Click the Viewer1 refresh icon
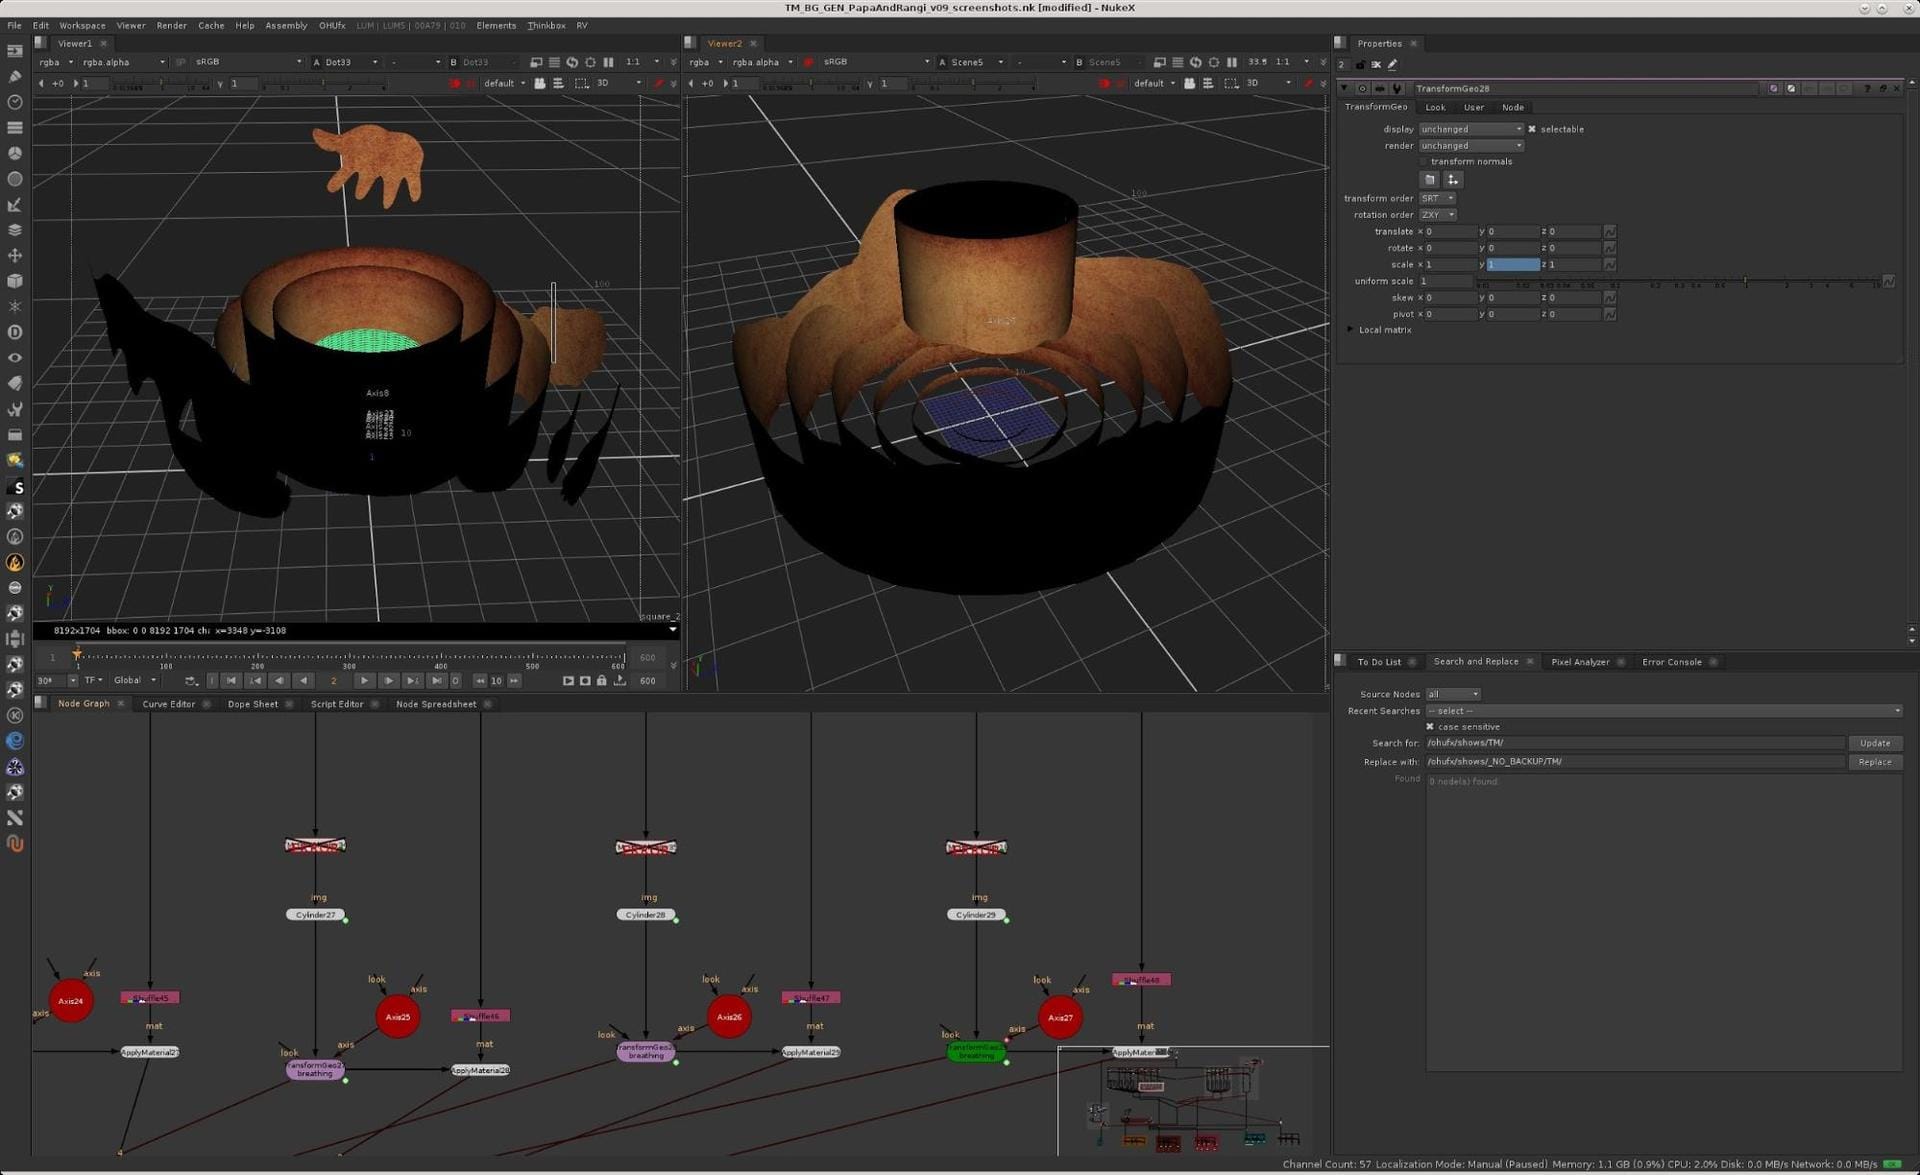Viewport: 1920px width, 1175px height. pyautogui.click(x=572, y=62)
